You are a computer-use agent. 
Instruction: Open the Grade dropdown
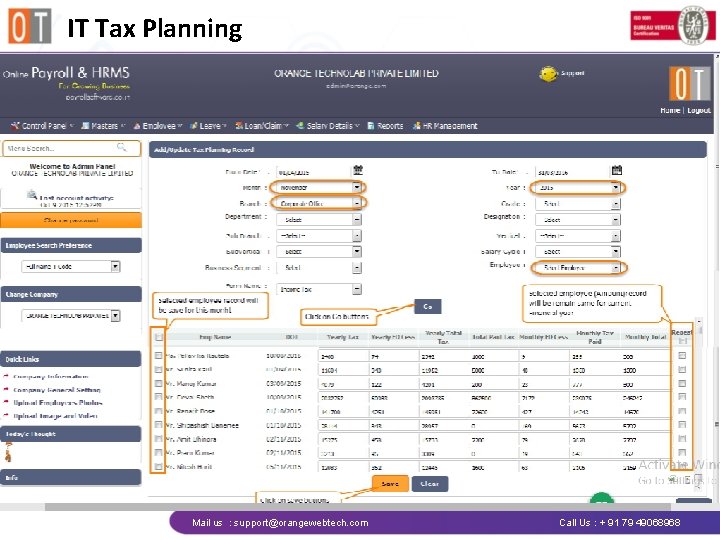[x=578, y=203]
